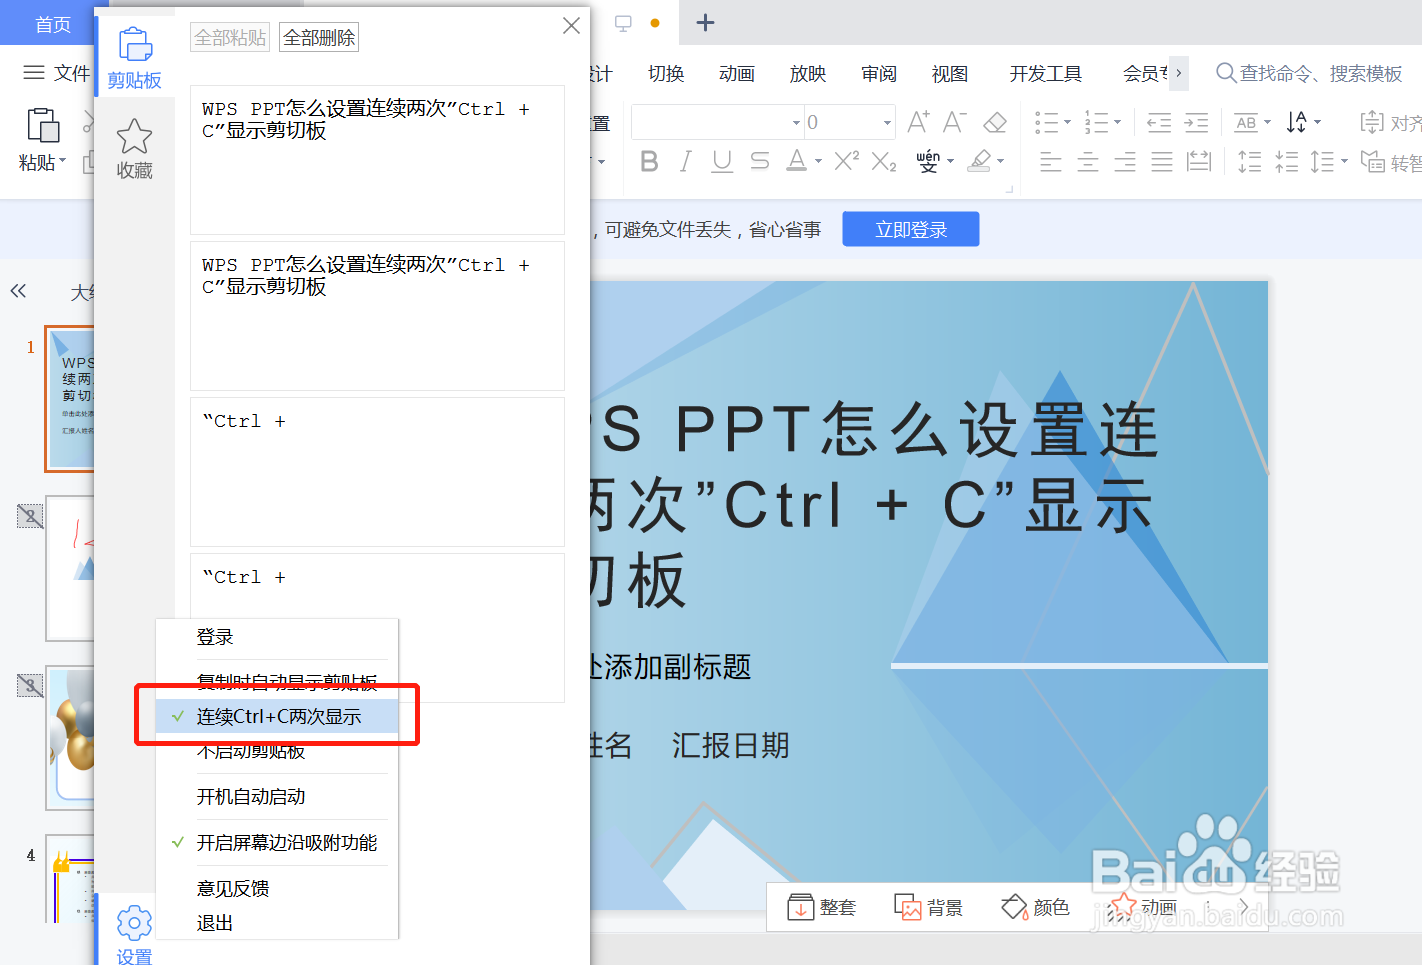
Task: Open the 拼音 wén phonetic dropdown
Action: tap(950, 161)
